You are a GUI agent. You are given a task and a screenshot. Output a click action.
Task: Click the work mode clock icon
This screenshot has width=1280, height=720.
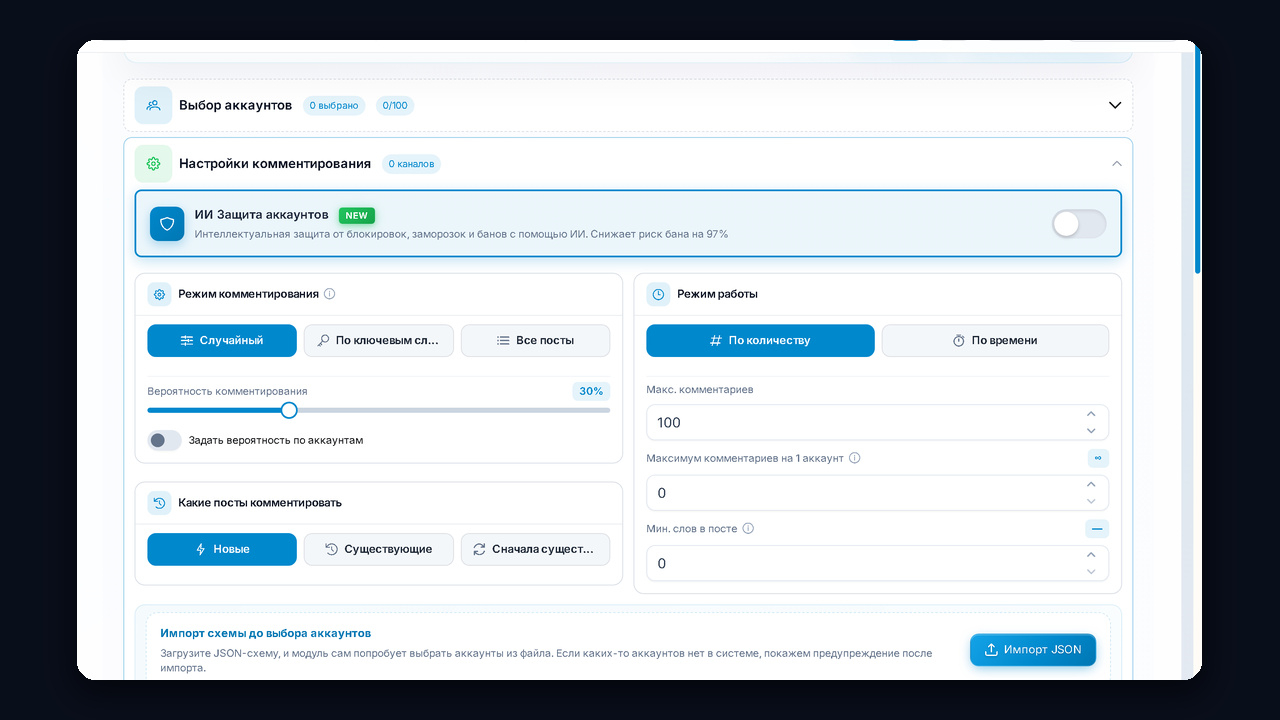tap(658, 294)
